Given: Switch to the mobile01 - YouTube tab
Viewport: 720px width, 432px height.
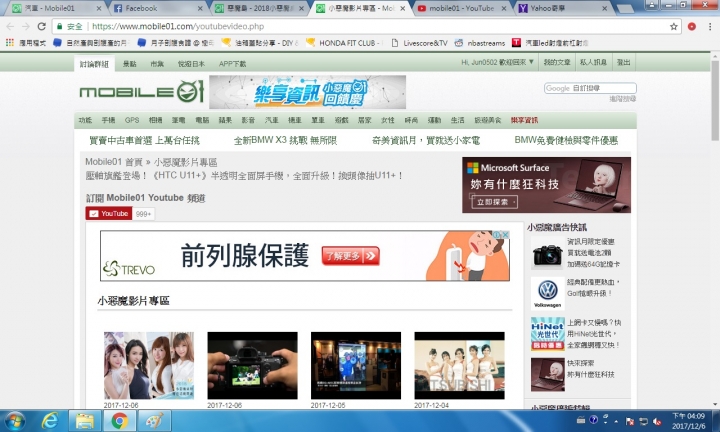Looking at the screenshot, I should pyautogui.click(x=461, y=8).
